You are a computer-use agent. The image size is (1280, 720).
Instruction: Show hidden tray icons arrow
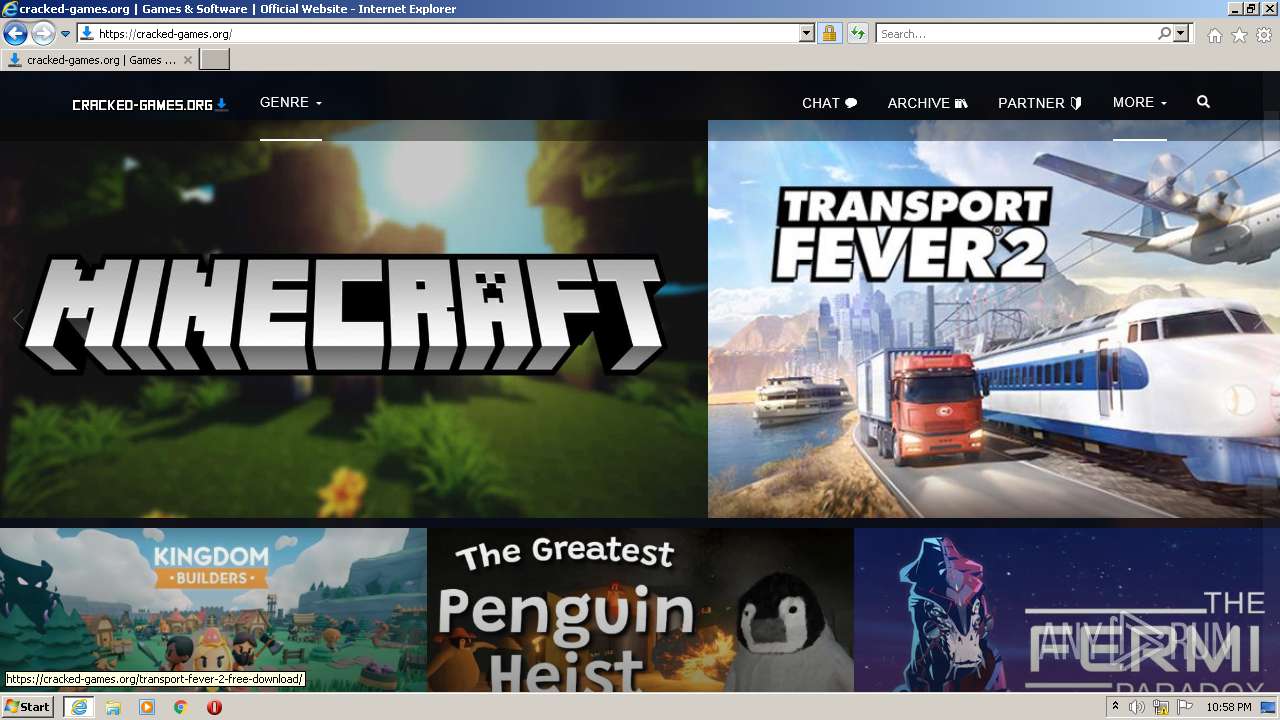(x=1116, y=707)
